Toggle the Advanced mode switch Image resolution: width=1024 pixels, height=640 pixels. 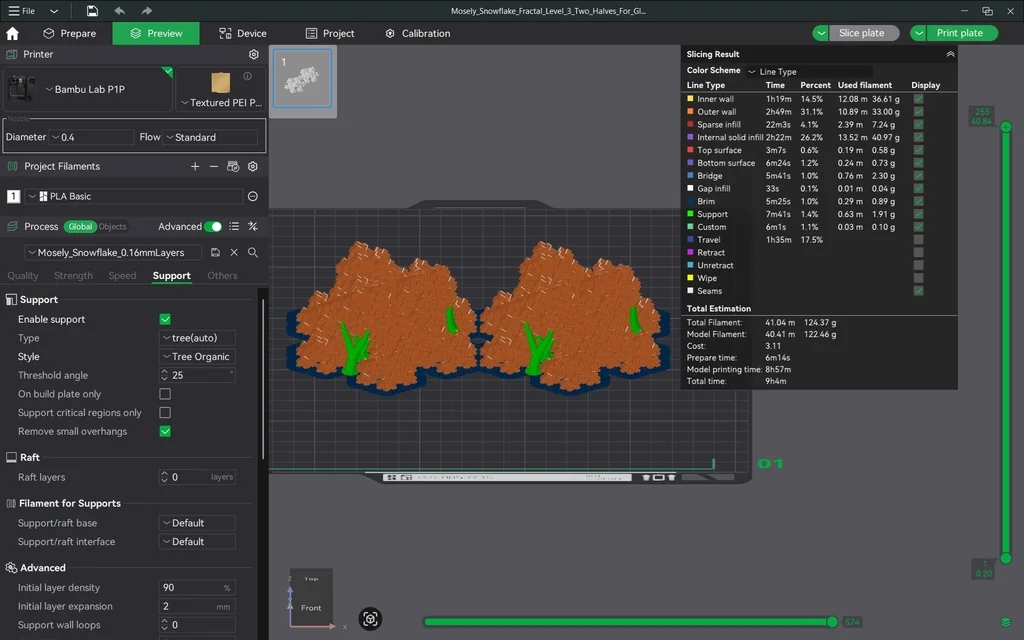click(212, 227)
